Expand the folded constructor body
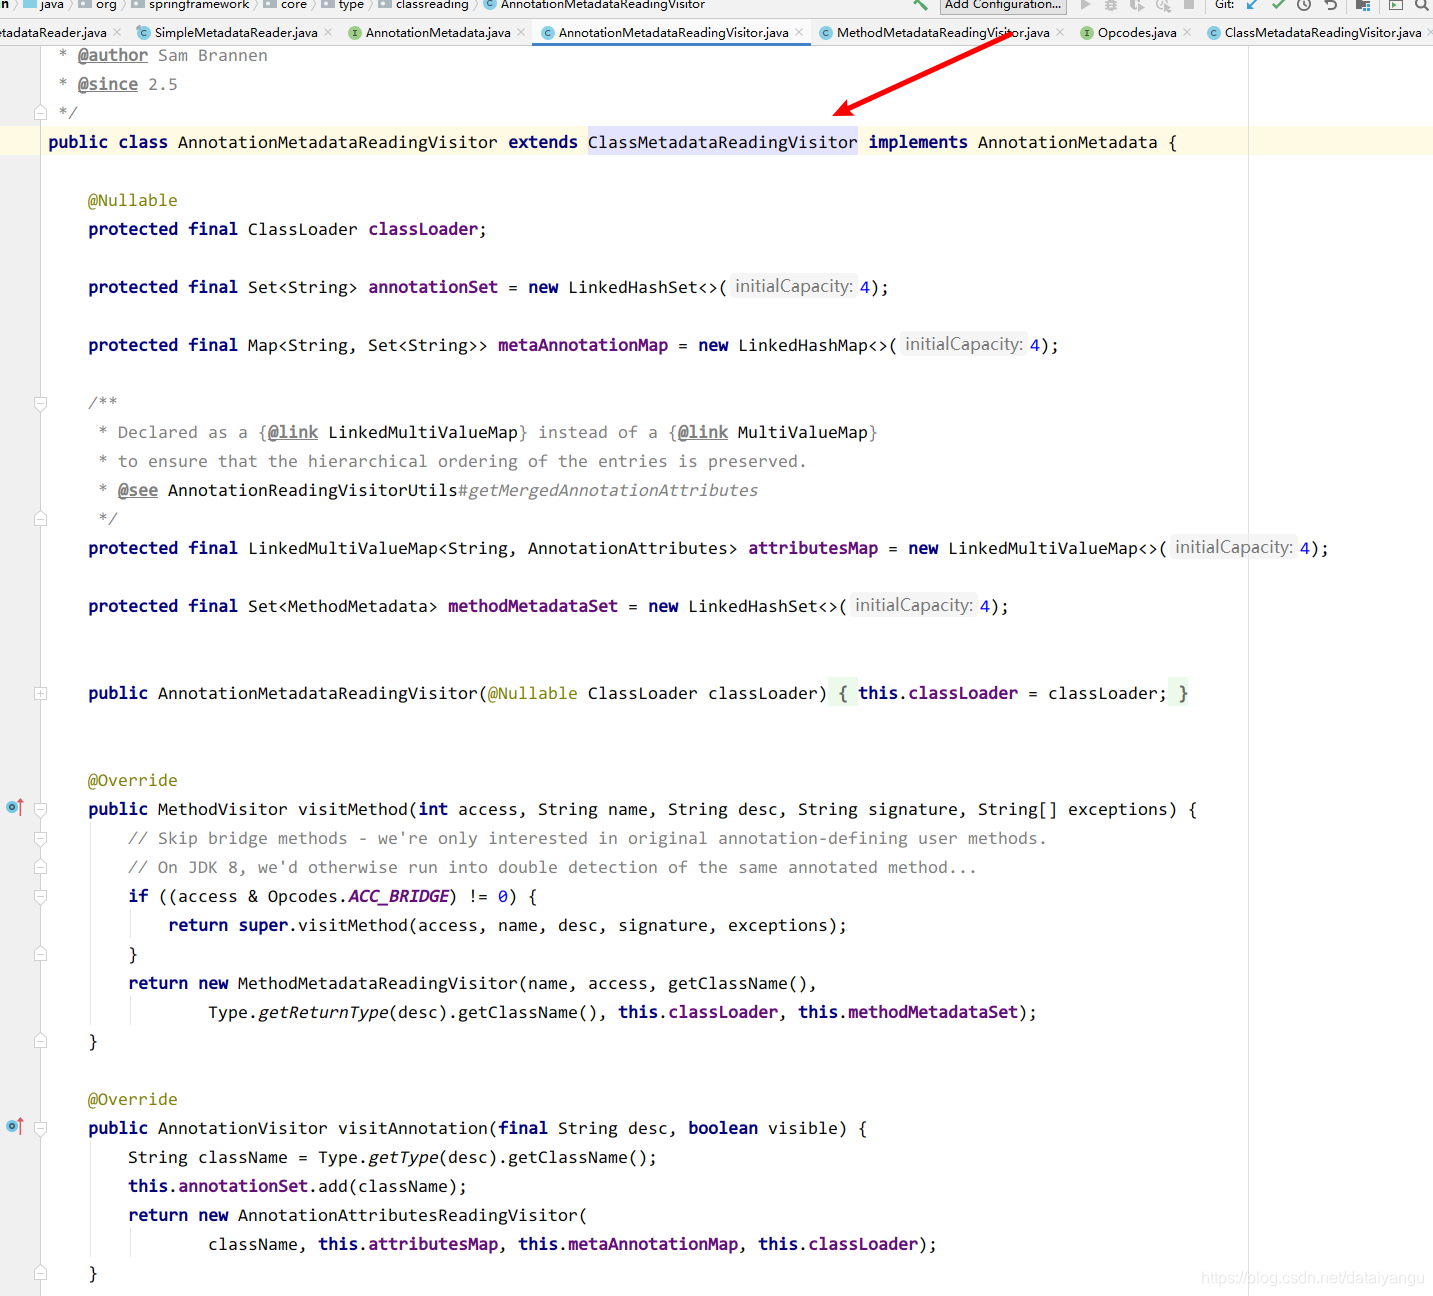This screenshot has height=1296, width=1433. point(40,693)
